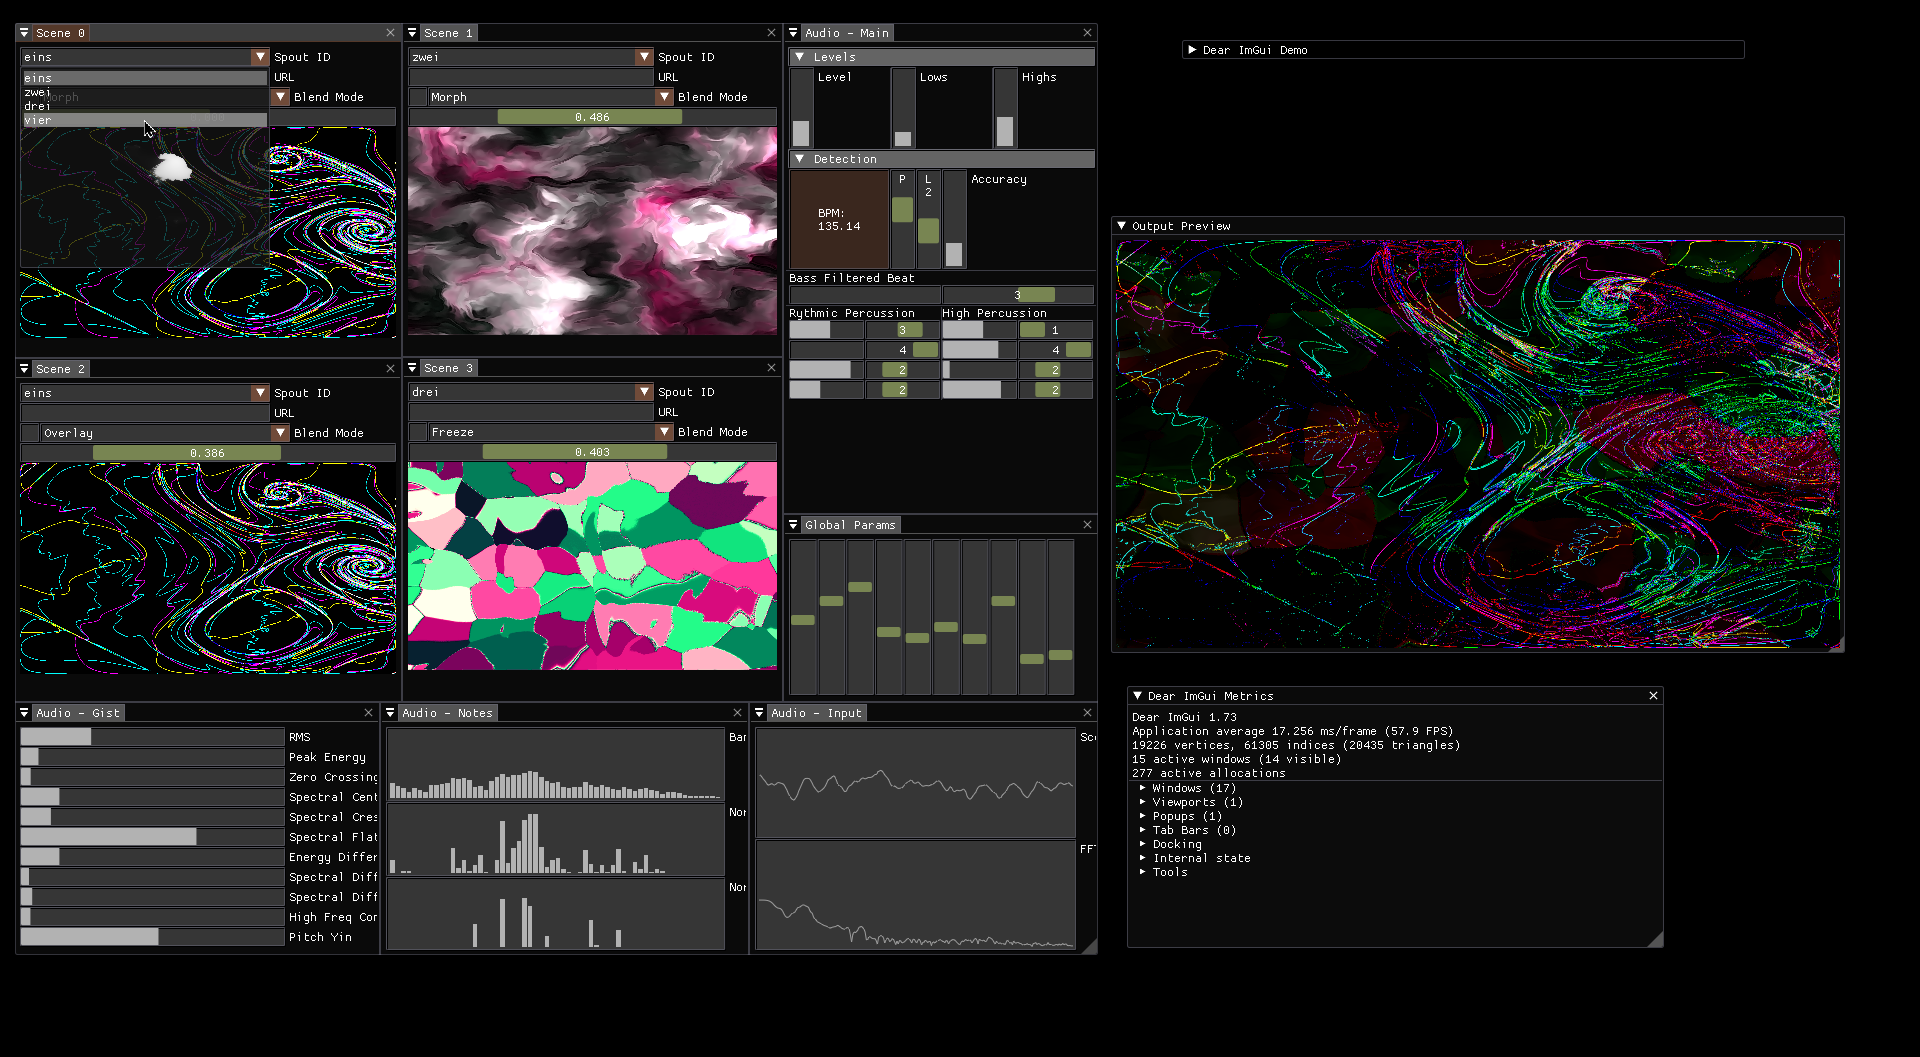Click the Highs vertical level slider
Viewport: 1920px width, 1057px height.
[1005, 108]
